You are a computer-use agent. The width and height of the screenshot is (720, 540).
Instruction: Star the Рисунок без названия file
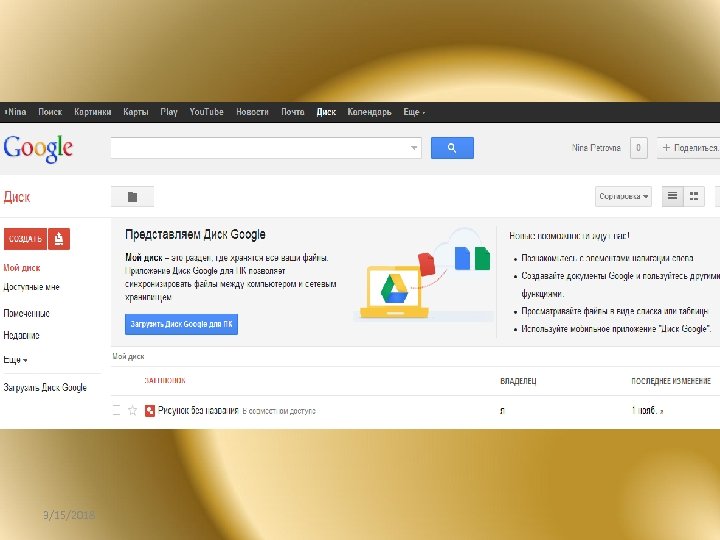pos(132,410)
